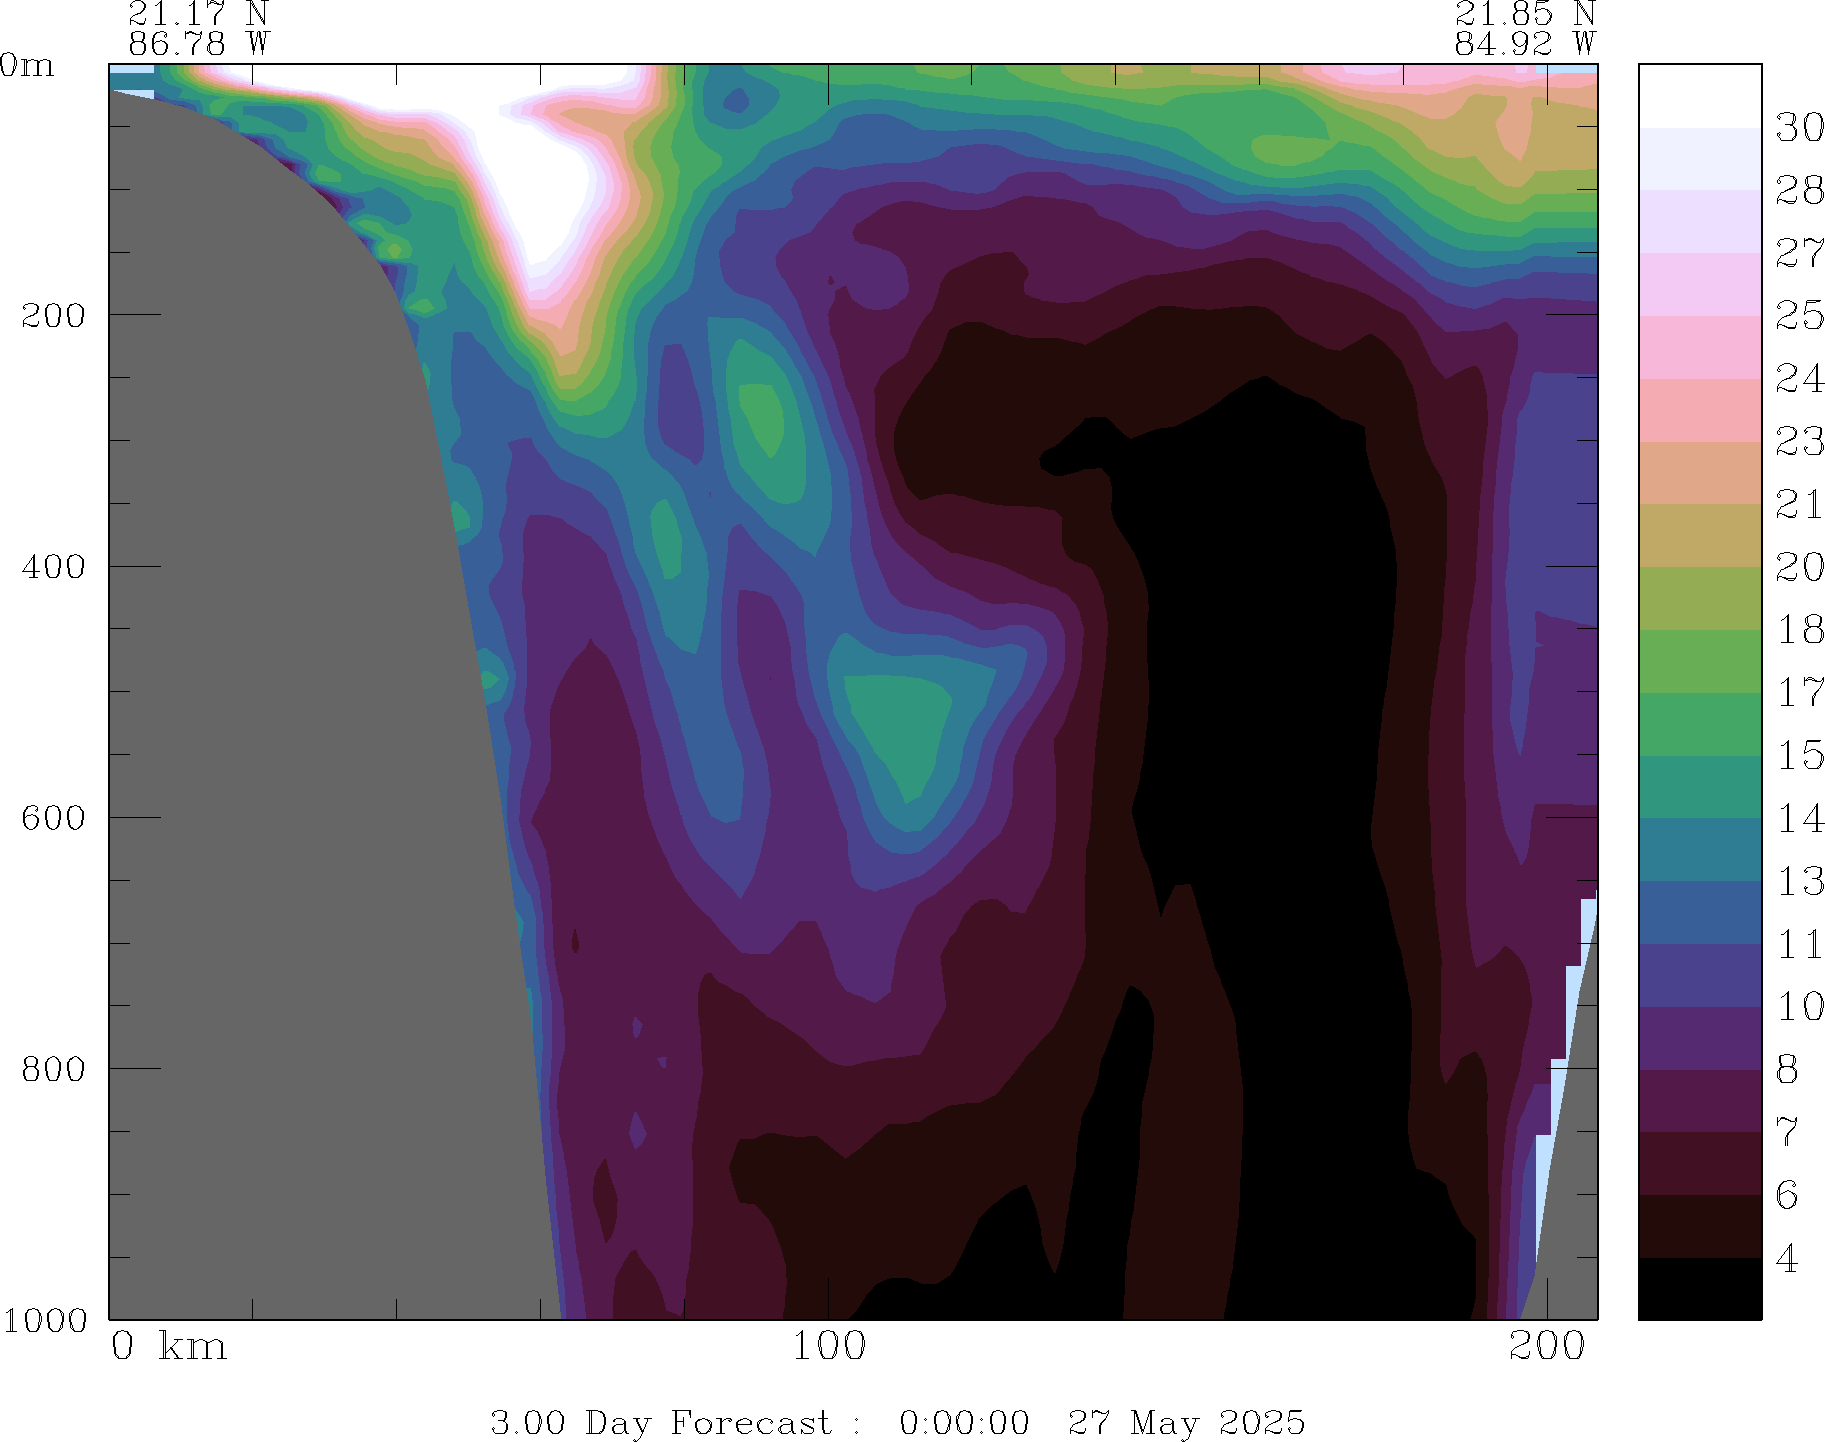
Task: Click the bright green colorbar swatch between 17 and 18
Action: point(1699,661)
